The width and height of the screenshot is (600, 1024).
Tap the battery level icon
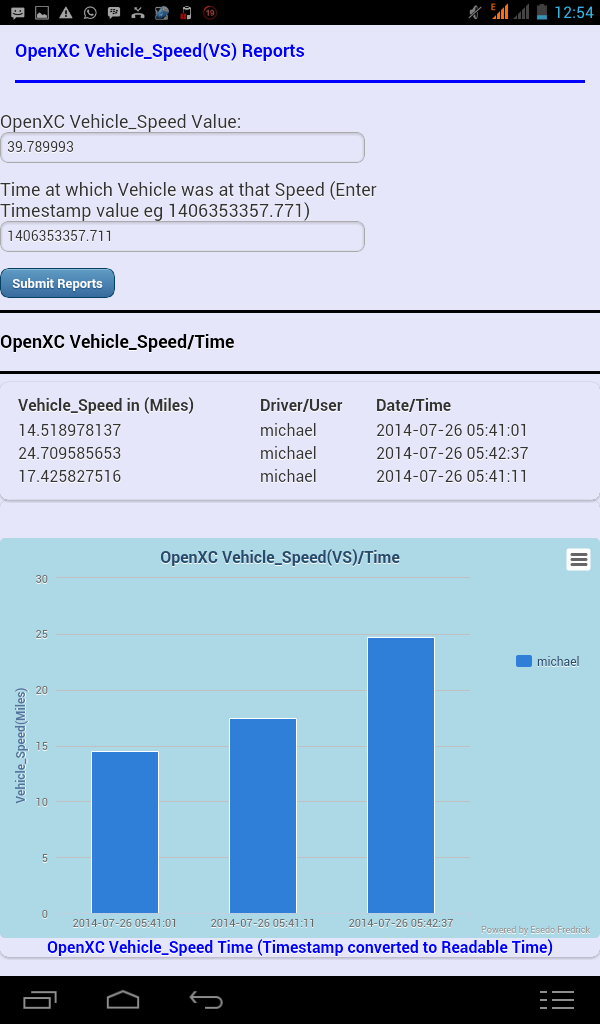tap(541, 12)
